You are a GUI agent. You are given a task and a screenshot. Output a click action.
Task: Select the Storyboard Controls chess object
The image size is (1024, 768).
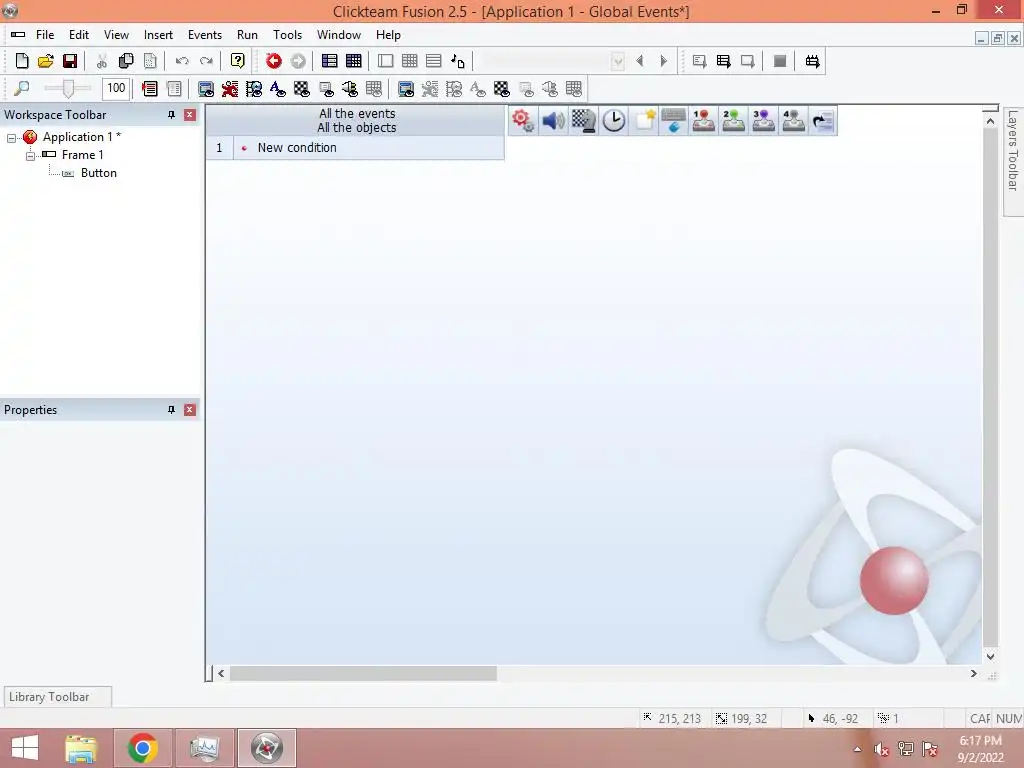tap(583, 121)
